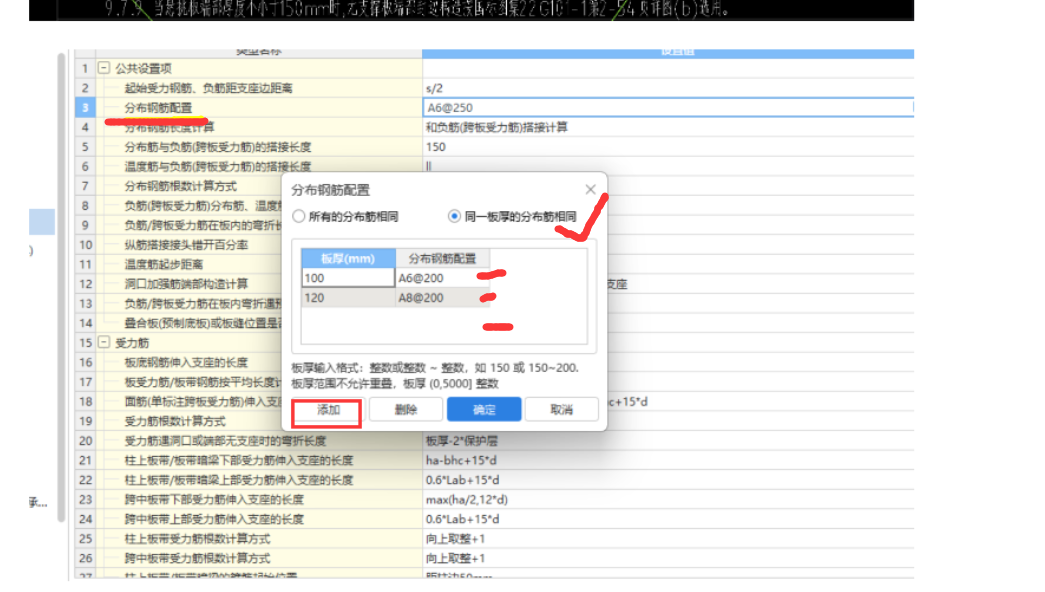Click the vertical scrollbar left of the table
Screen dimensions: 1045x592
(x=61, y=287)
